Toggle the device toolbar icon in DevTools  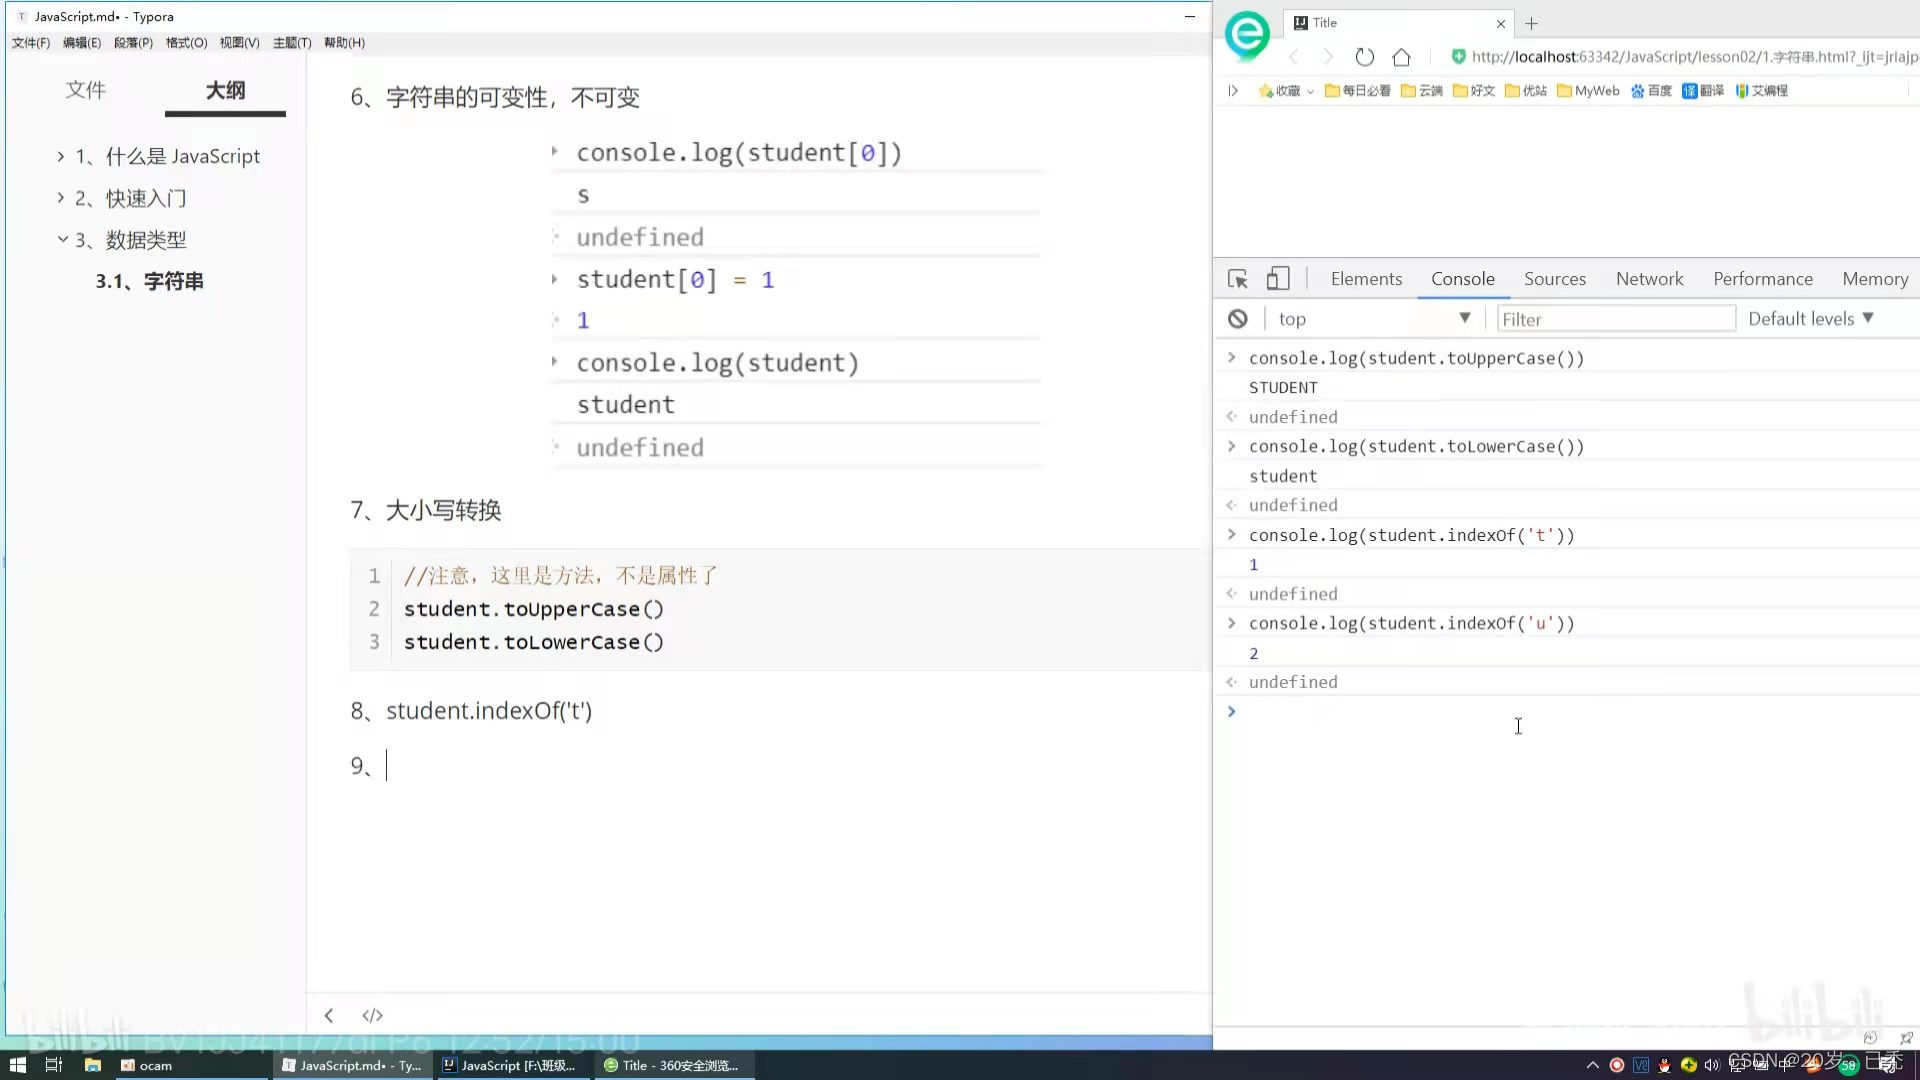coord(1277,279)
